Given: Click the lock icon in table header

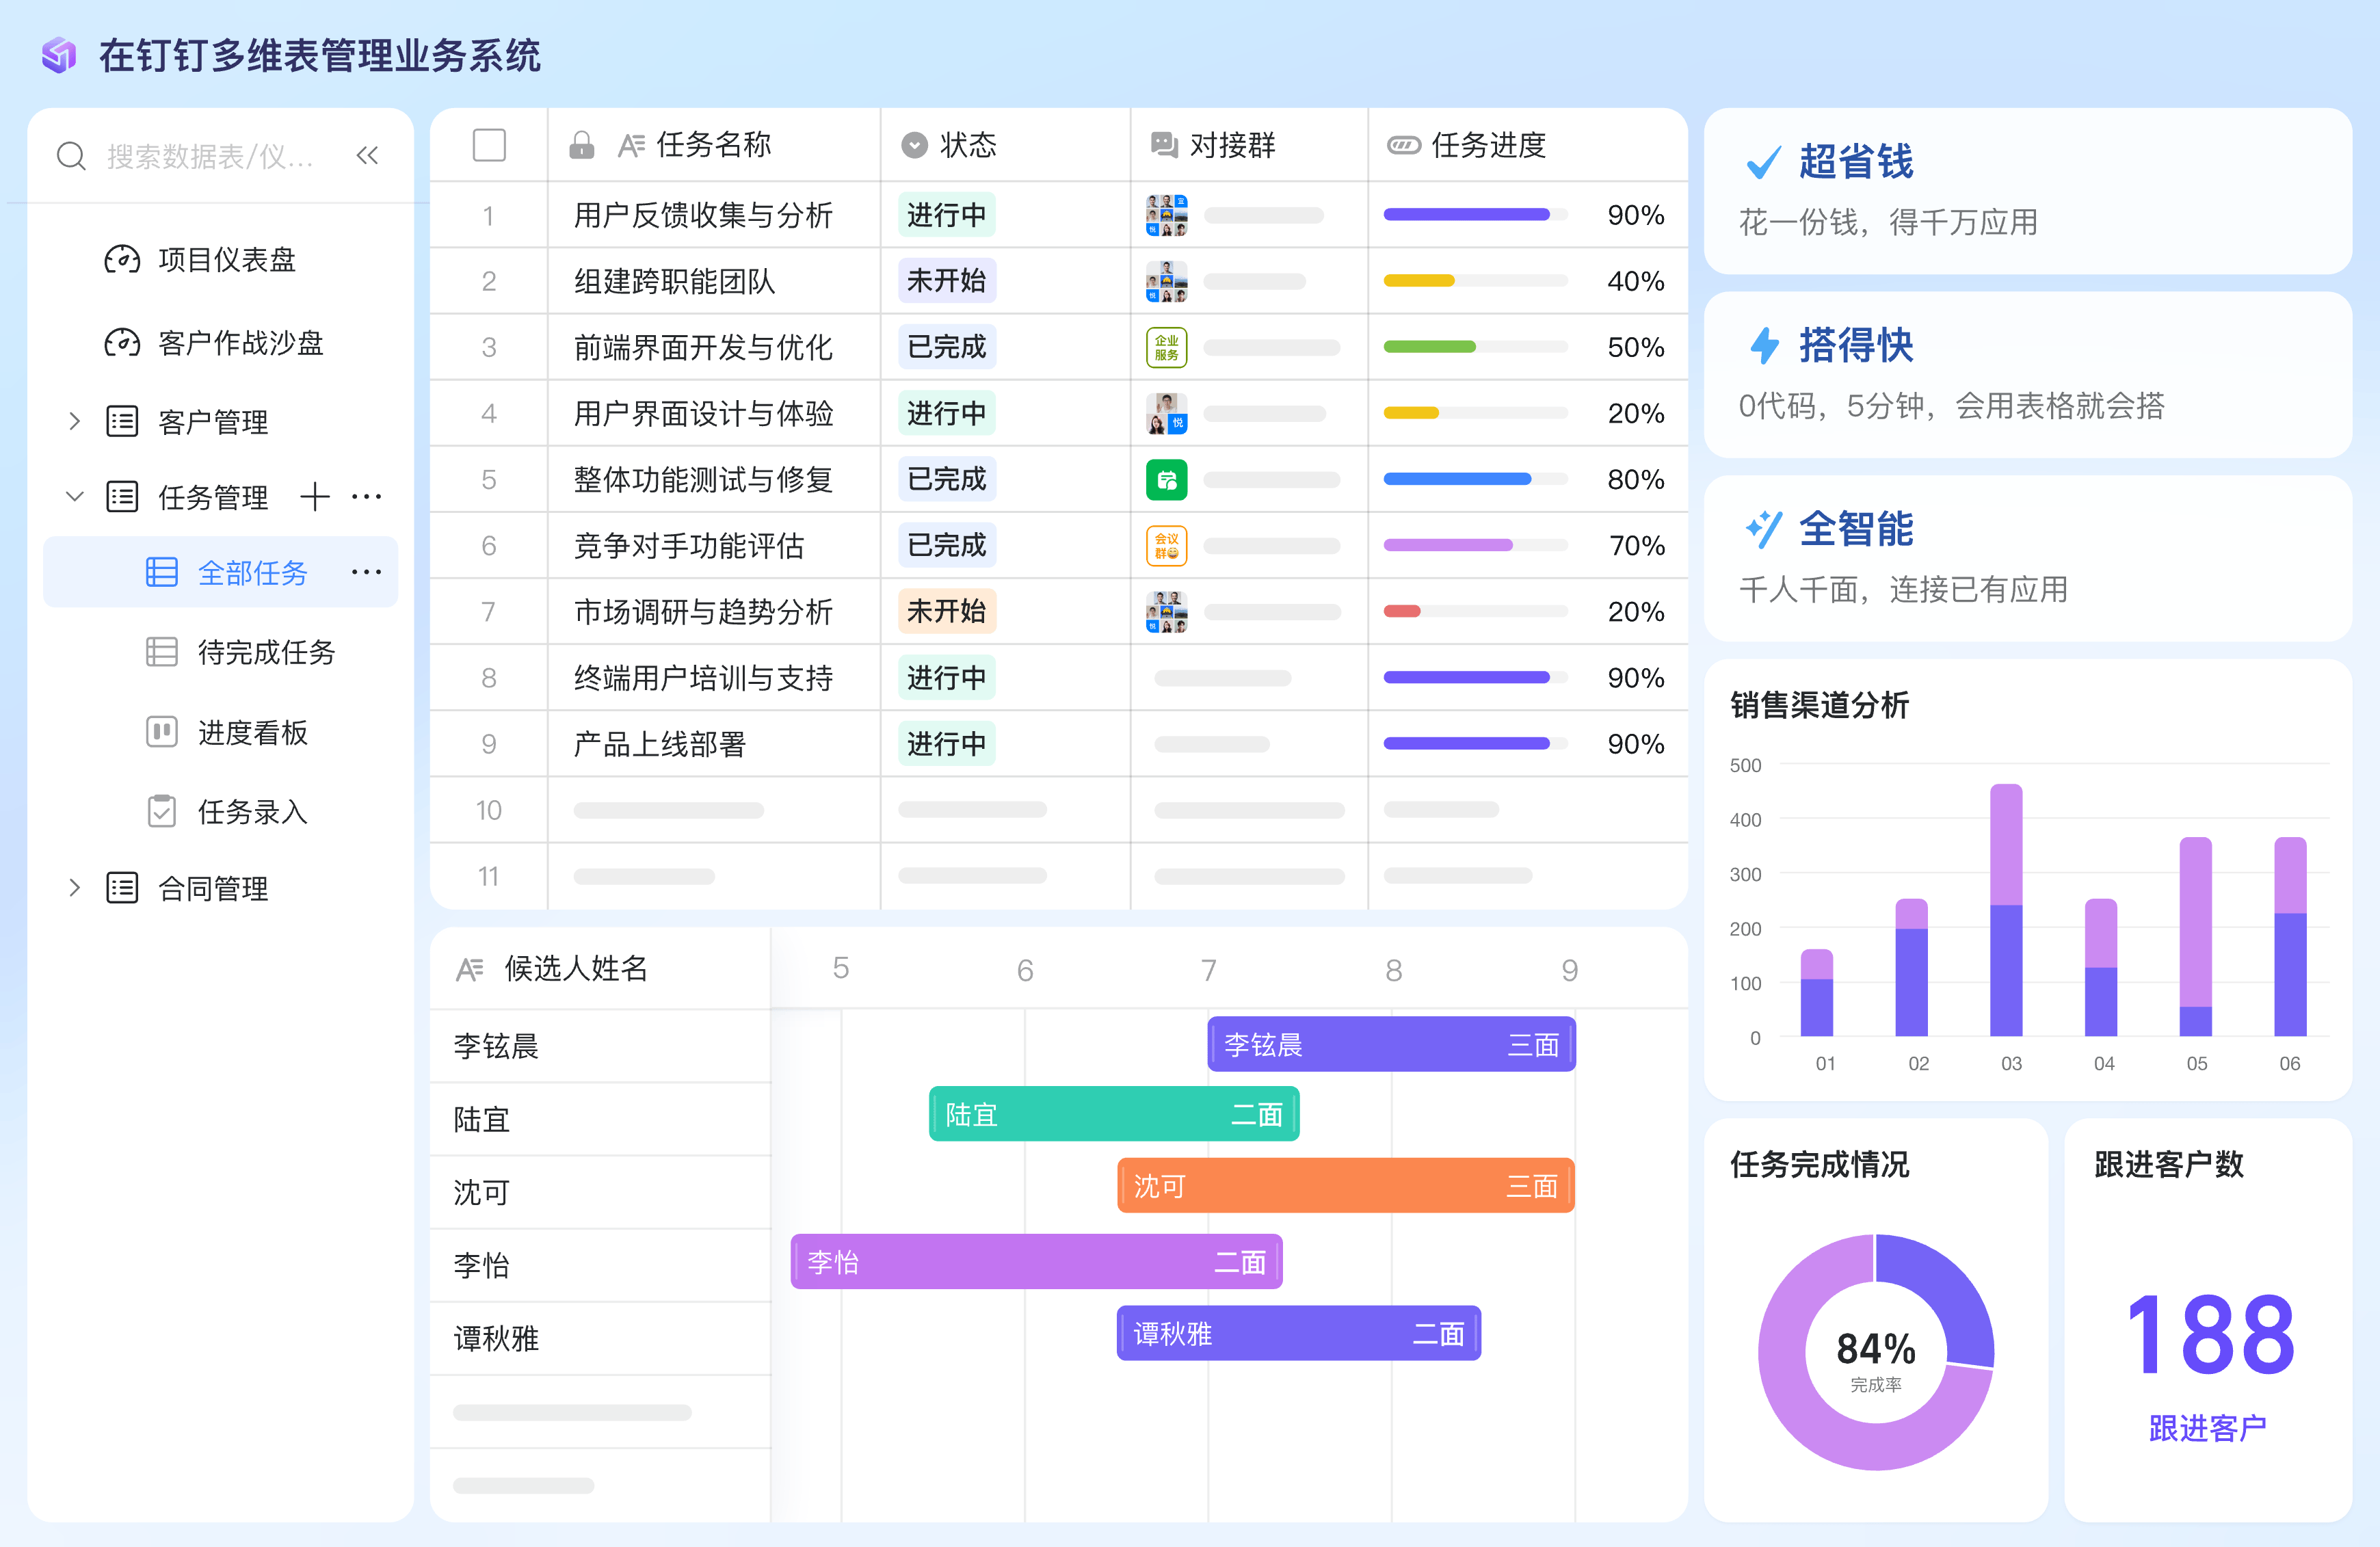Looking at the screenshot, I should click(x=581, y=146).
